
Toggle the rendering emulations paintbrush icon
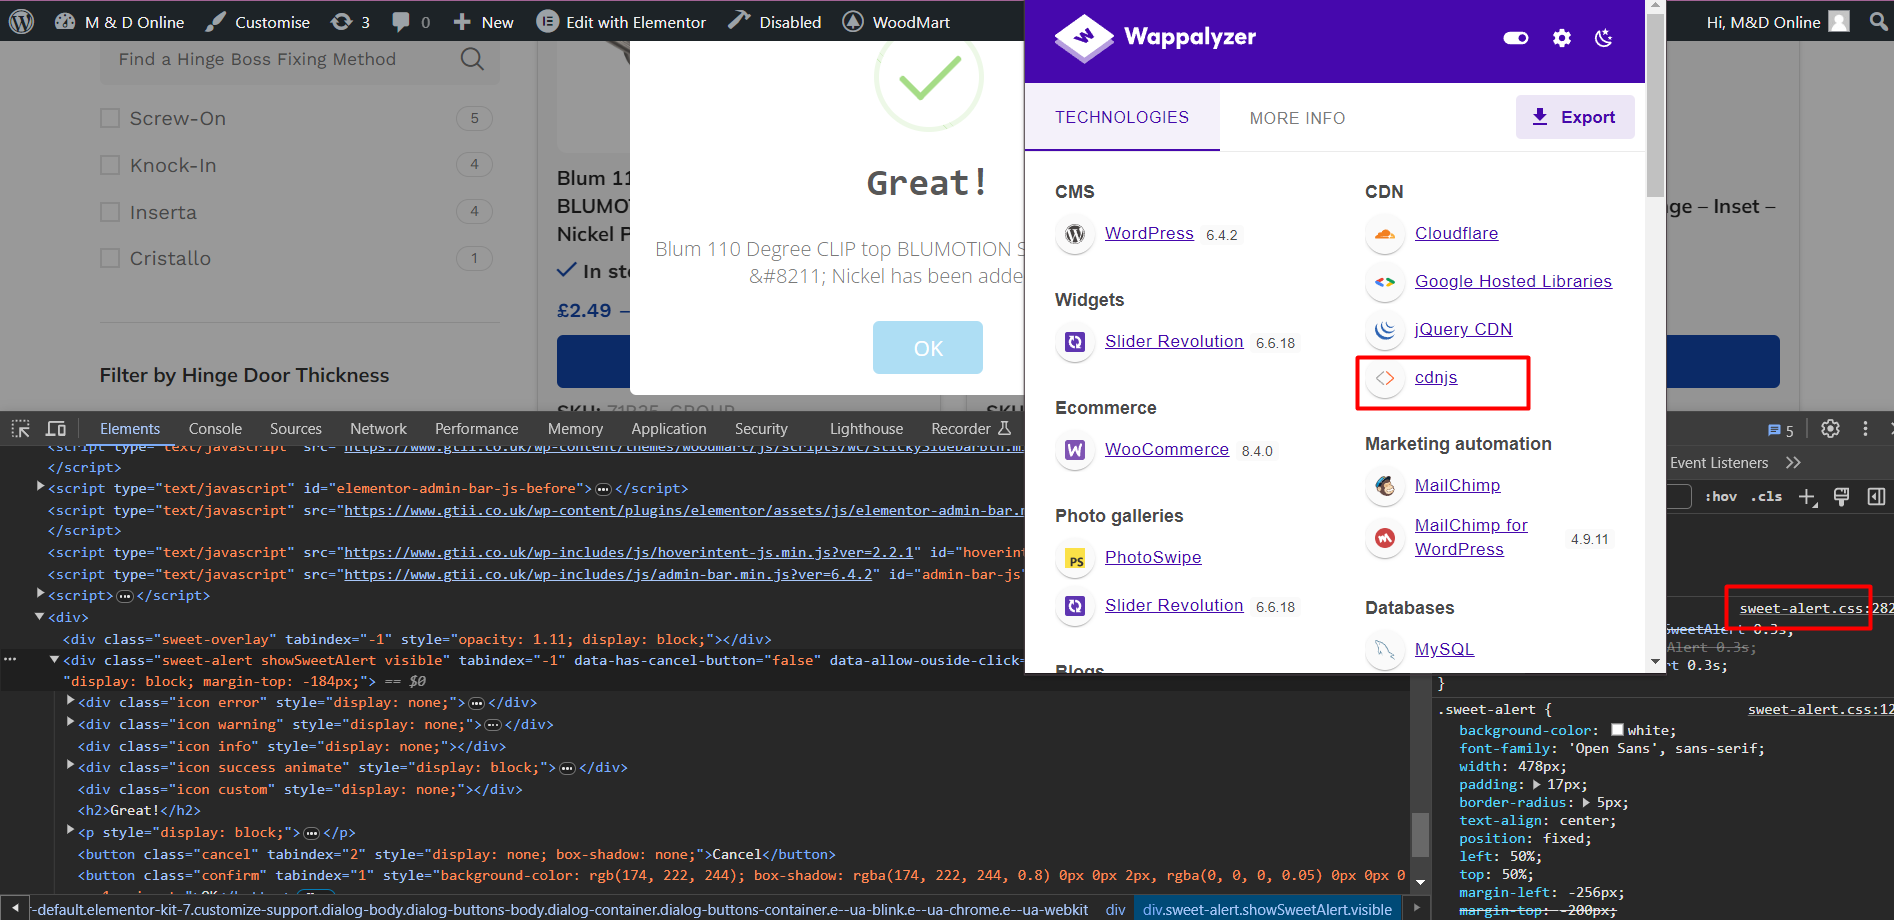click(x=1842, y=496)
